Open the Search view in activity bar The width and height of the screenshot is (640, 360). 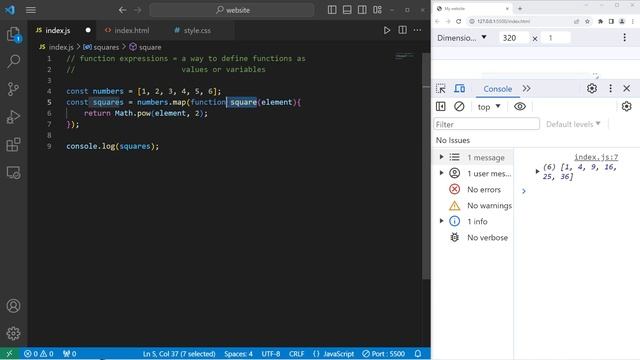13,62
